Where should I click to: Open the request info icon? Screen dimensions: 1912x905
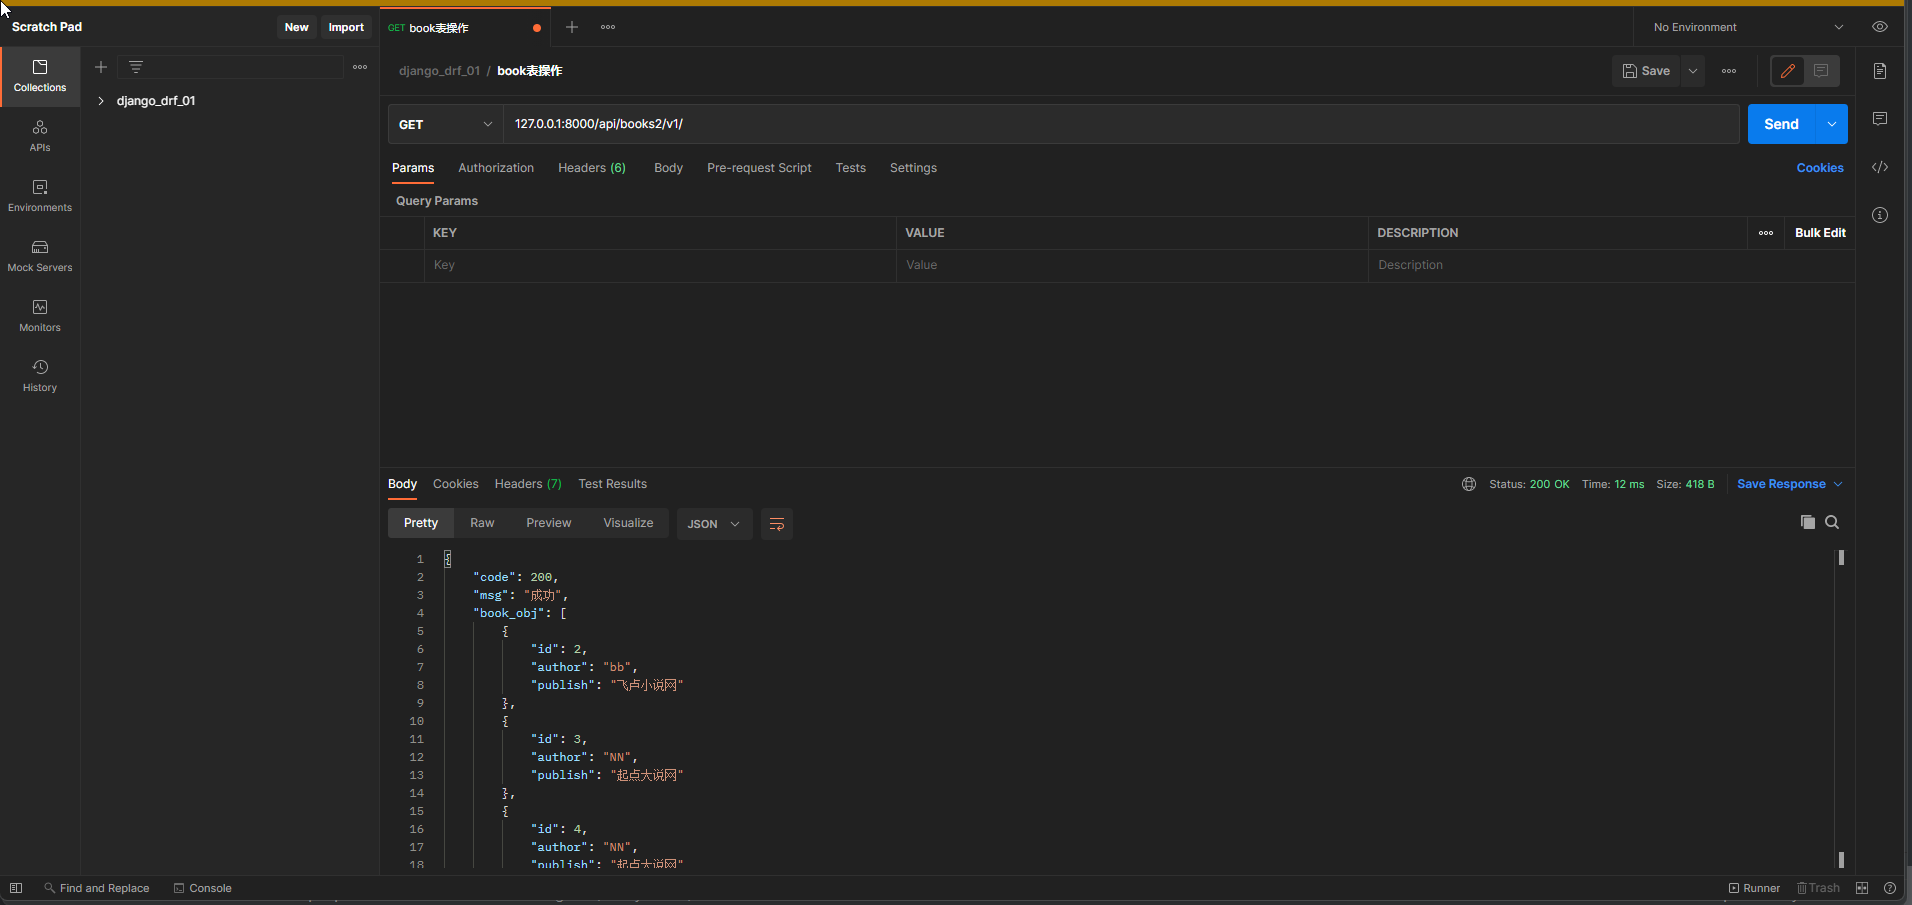(x=1880, y=215)
